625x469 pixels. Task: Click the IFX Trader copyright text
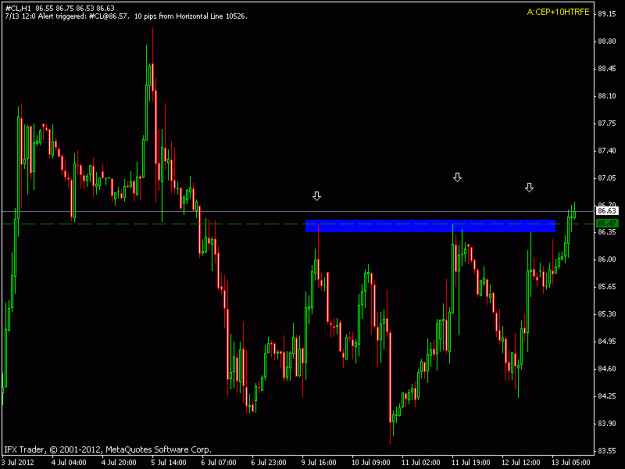108,449
